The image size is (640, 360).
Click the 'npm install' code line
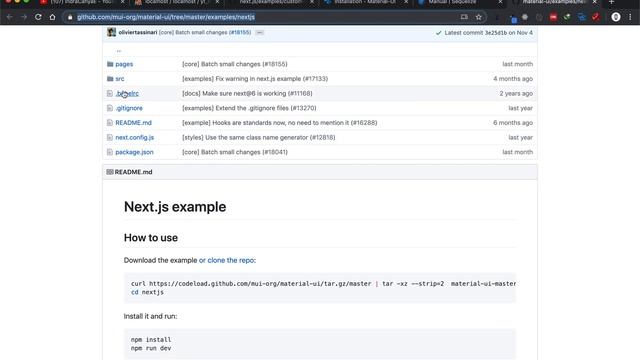tap(151, 340)
